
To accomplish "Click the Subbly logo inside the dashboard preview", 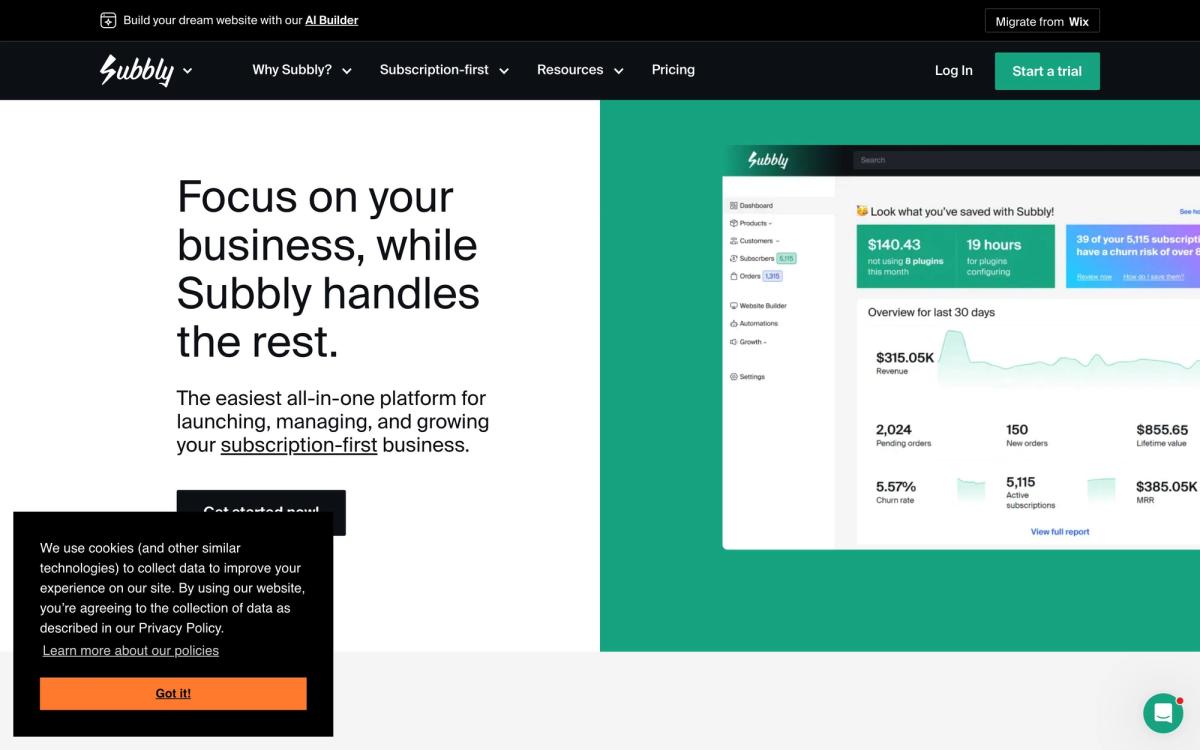I will 768,160.
